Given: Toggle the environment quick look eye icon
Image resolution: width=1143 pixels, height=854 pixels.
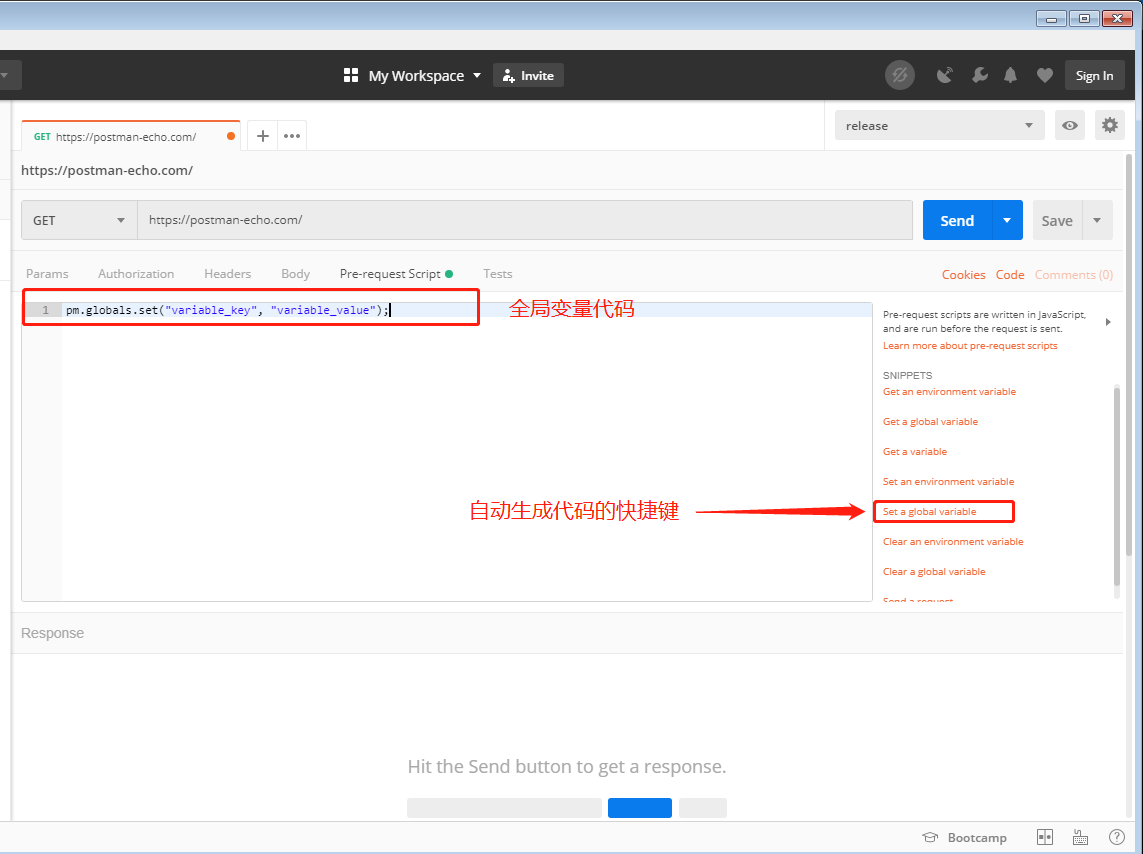Looking at the screenshot, I should point(1069,125).
